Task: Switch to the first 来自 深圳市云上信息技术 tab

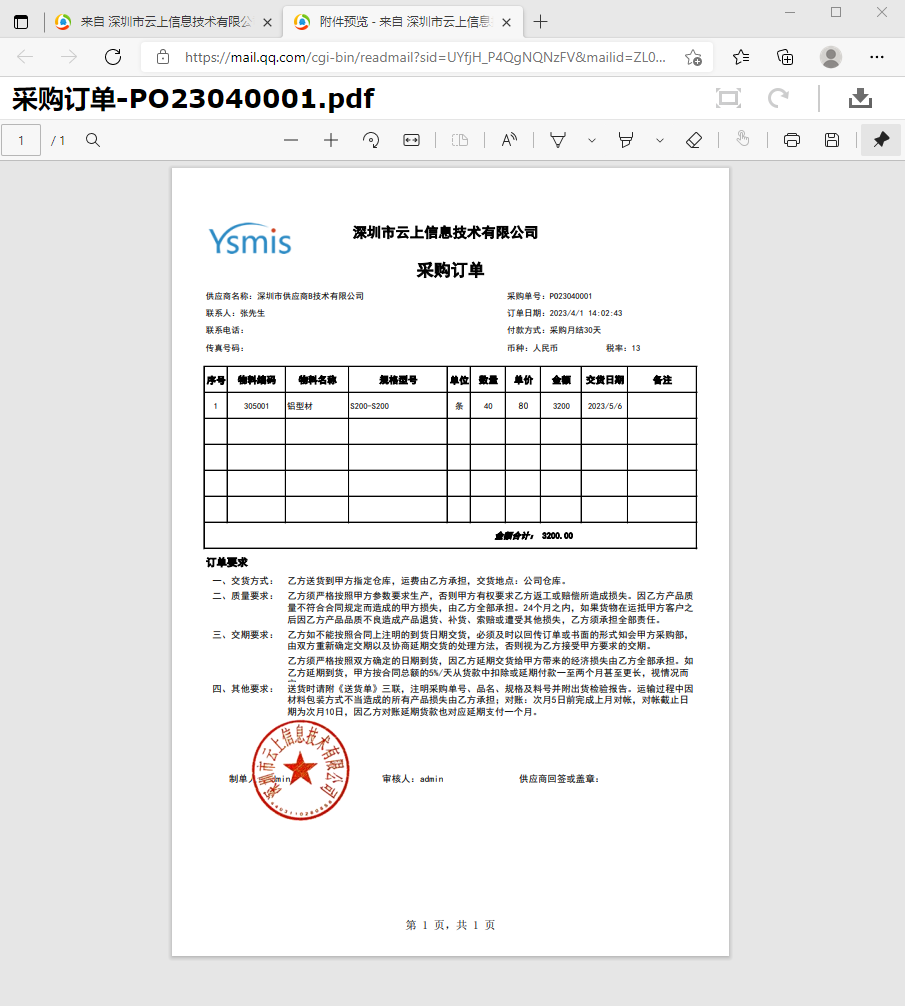Action: tap(165, 22)
